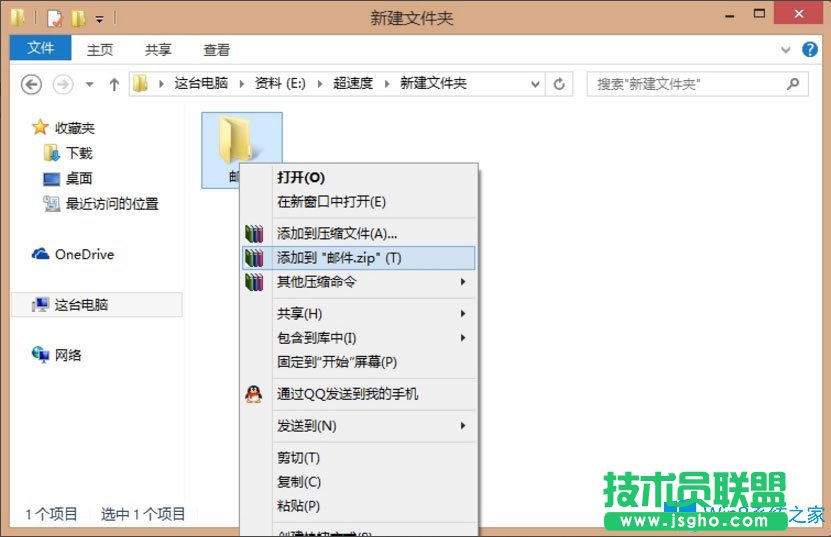Screen dimensions: 831x537
Task: Expand the arrow after 资料 (E:) in path
Action: [320, 84]
